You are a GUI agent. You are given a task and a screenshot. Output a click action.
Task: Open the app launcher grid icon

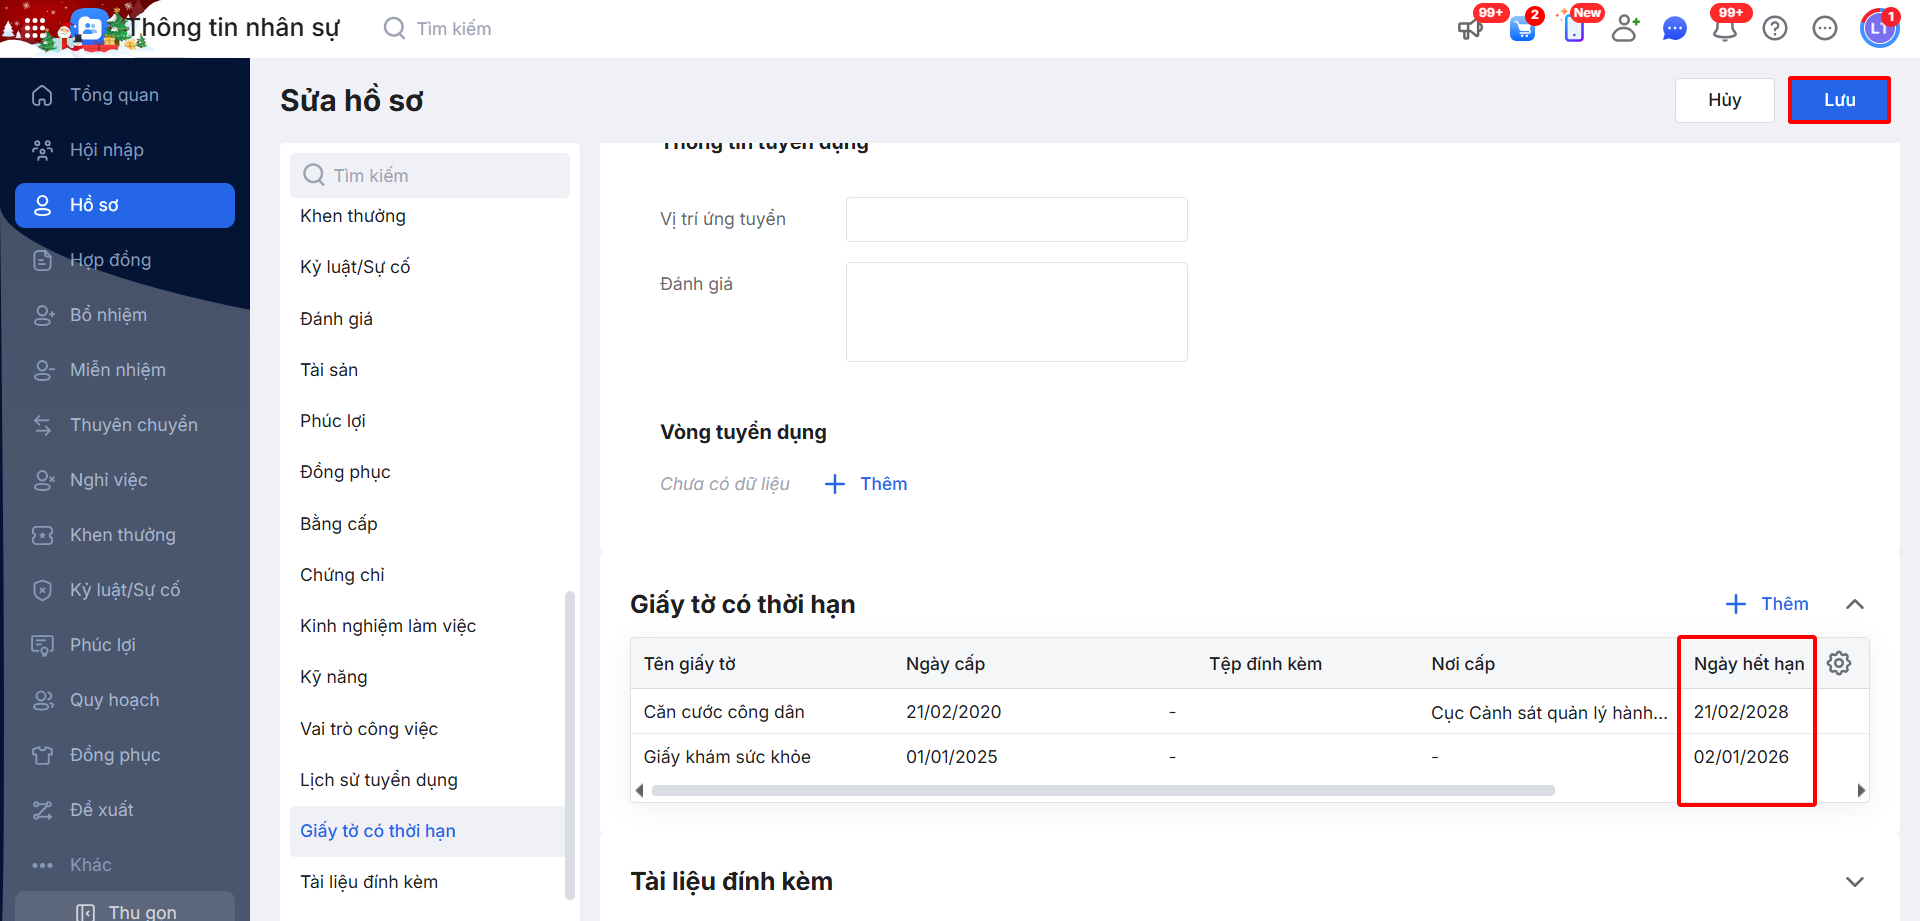[x=34, y=28]
